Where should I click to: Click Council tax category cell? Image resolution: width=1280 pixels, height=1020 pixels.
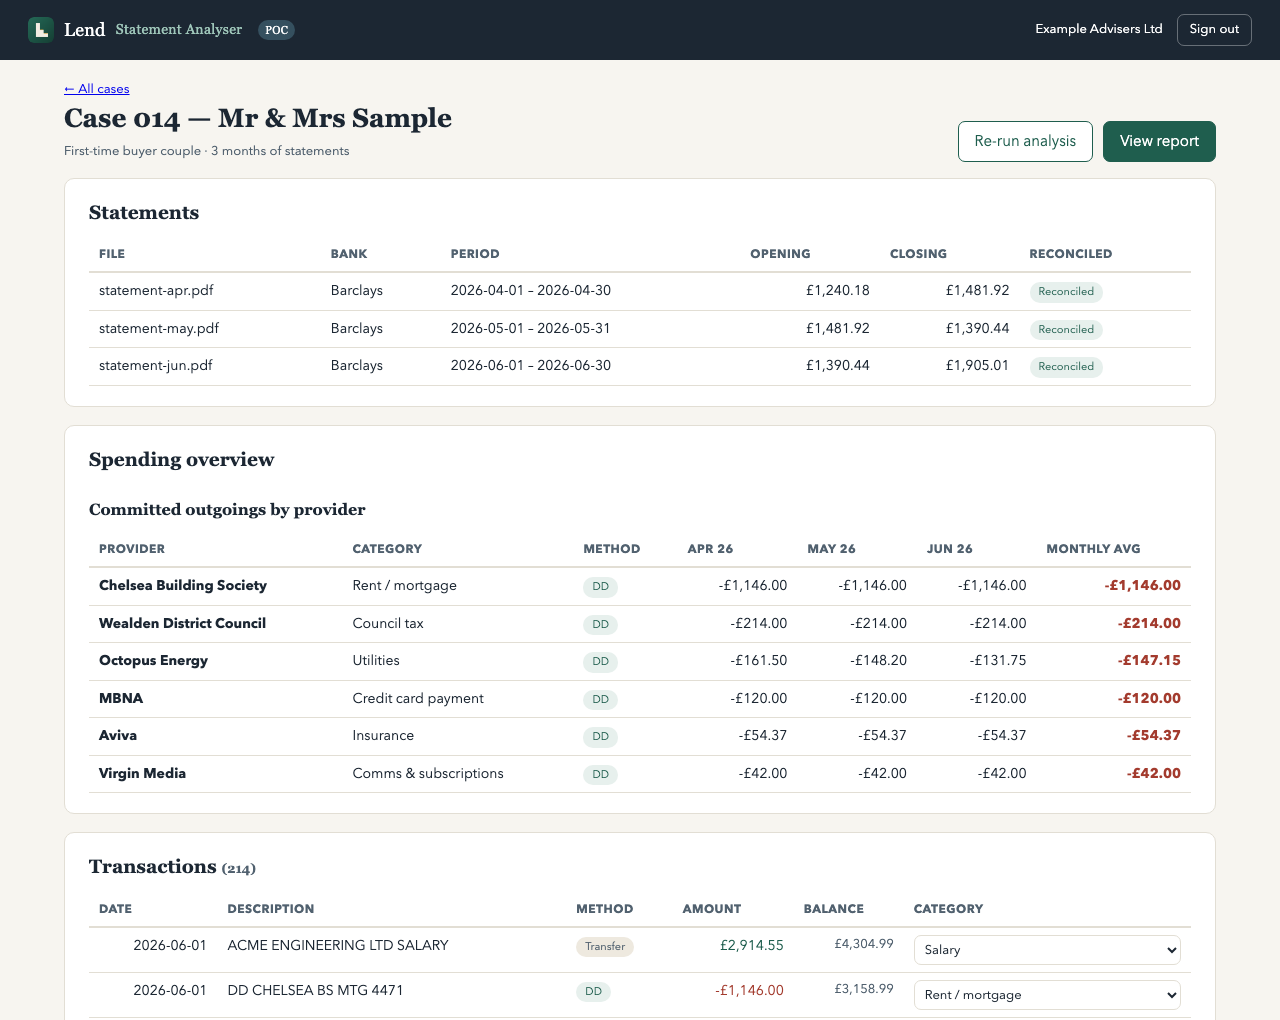[388, 623]
